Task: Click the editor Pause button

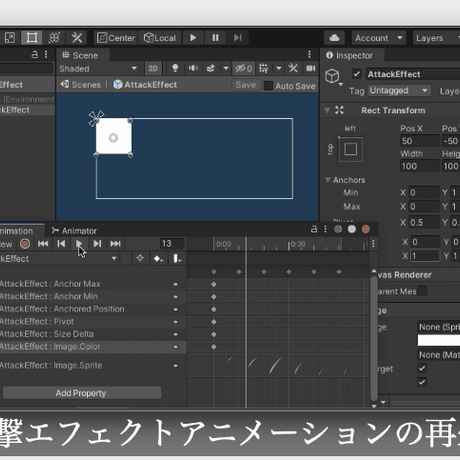Action: point(215,38)
